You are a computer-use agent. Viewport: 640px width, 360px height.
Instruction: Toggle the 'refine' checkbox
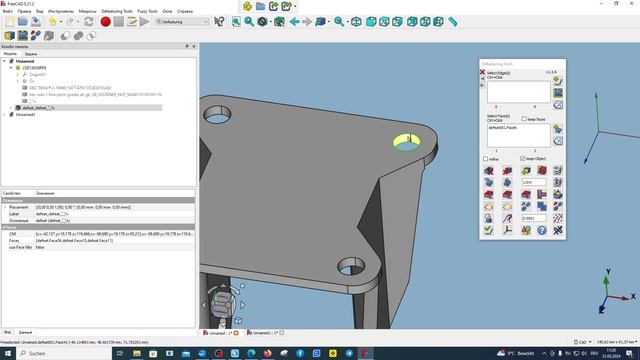[x=485, y=159]
